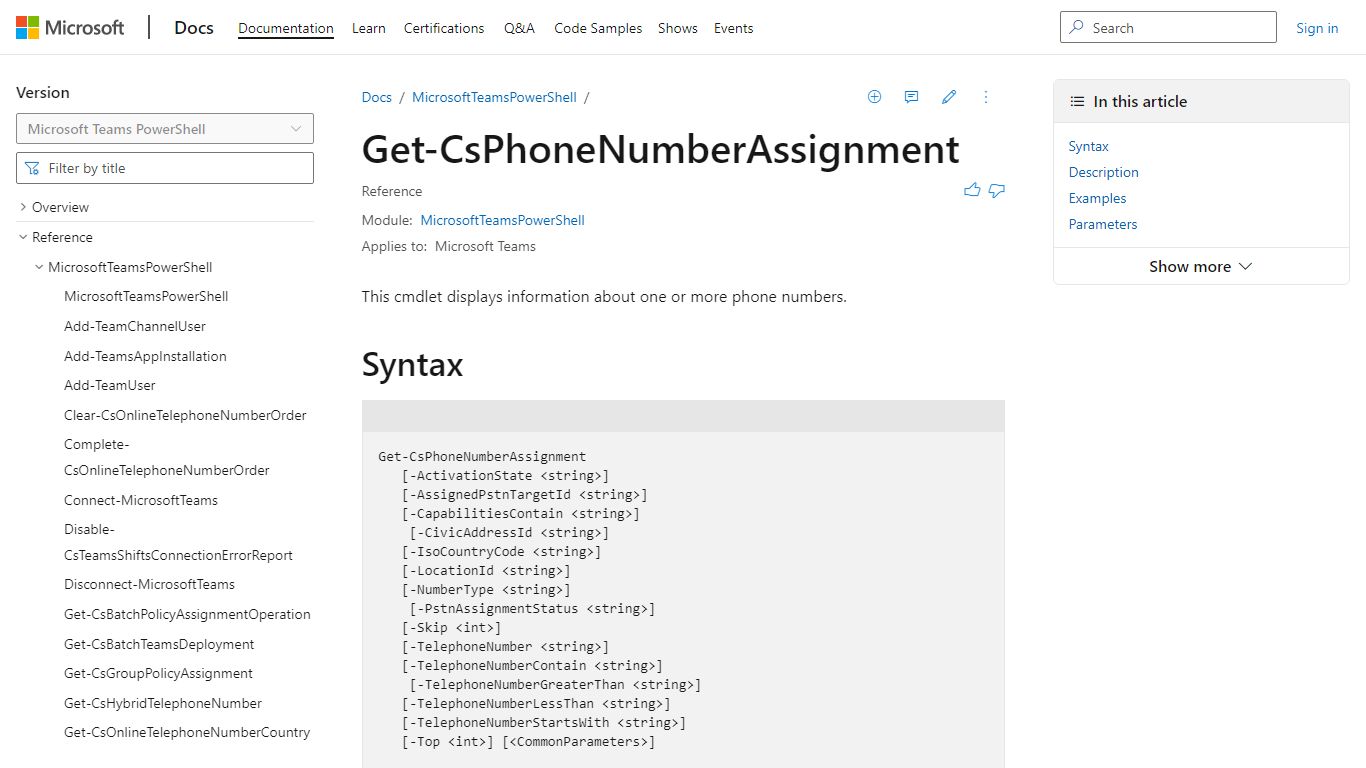Screen dimensions: 1366x768
Task: Click the Microsoft logo
Action: click(x=70, y=28)
